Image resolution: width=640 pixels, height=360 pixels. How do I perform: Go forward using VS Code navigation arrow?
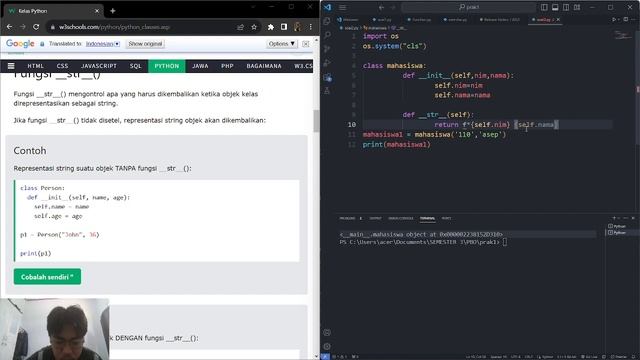393,7
